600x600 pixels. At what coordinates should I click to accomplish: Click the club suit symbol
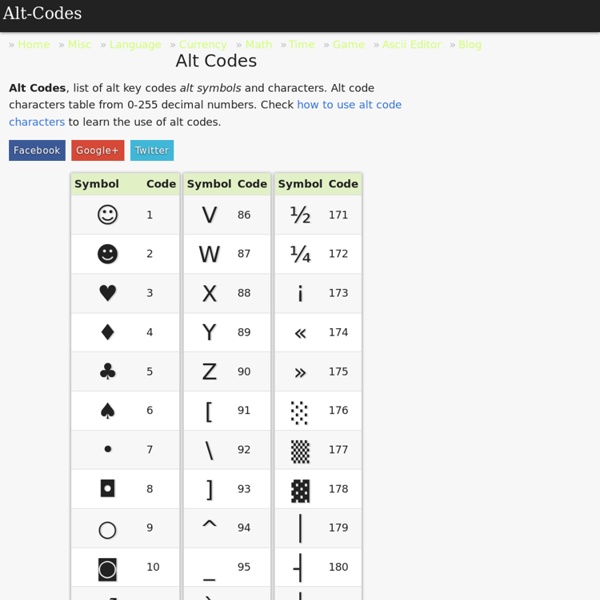pos(107,371)
